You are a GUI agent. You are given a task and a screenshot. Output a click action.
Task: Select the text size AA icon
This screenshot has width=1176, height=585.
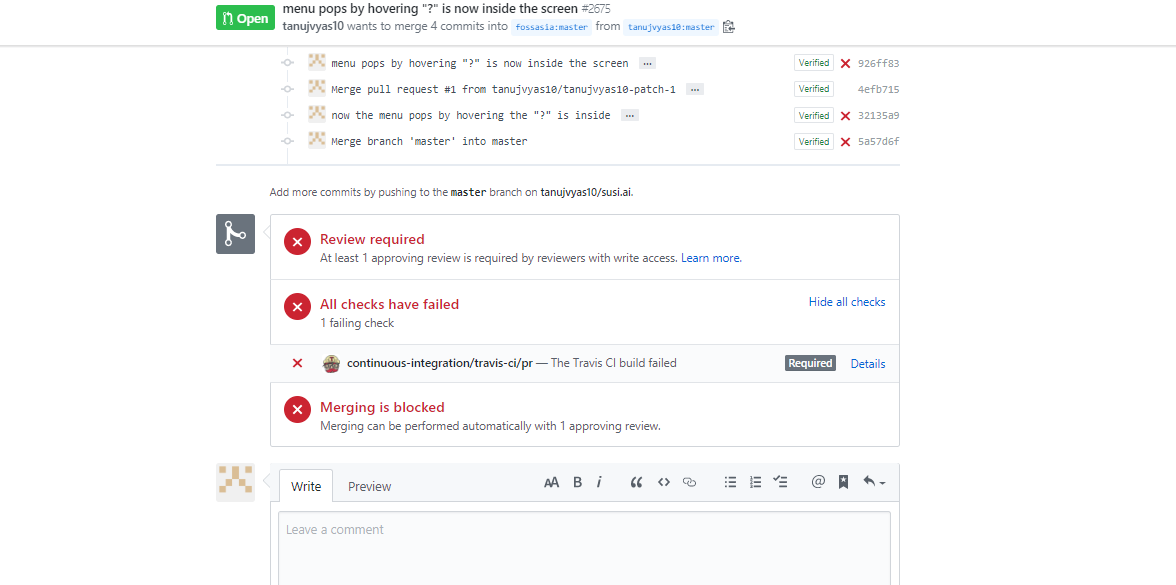pyautogui.click(x=551, y=481)
